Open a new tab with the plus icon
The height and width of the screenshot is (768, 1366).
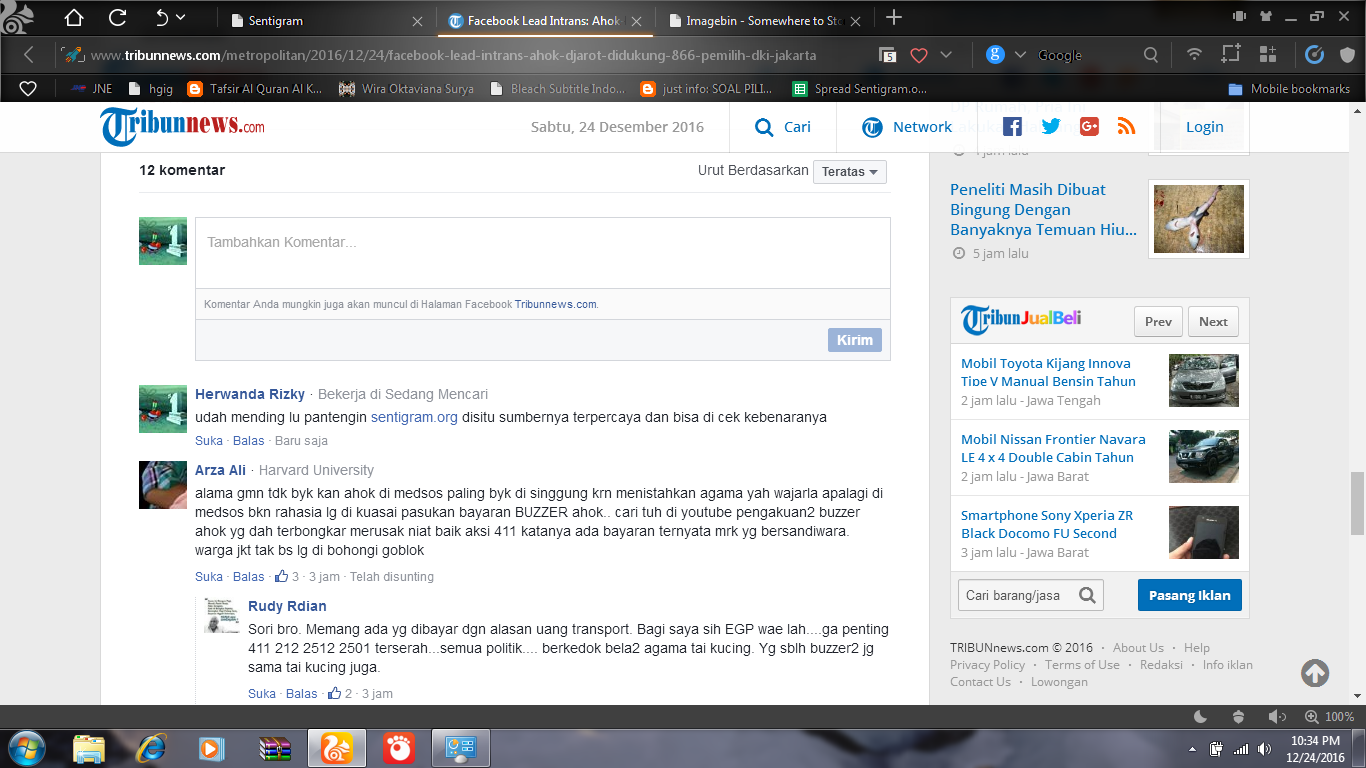[x=894, y=17]
